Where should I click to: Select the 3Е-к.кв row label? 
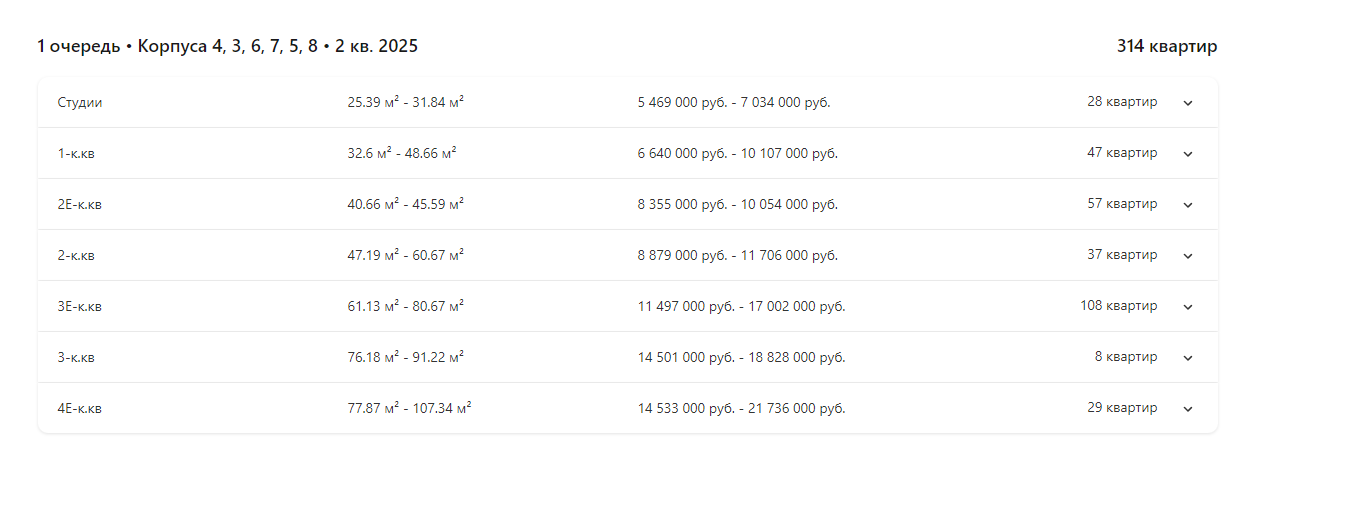pos(80,306)
